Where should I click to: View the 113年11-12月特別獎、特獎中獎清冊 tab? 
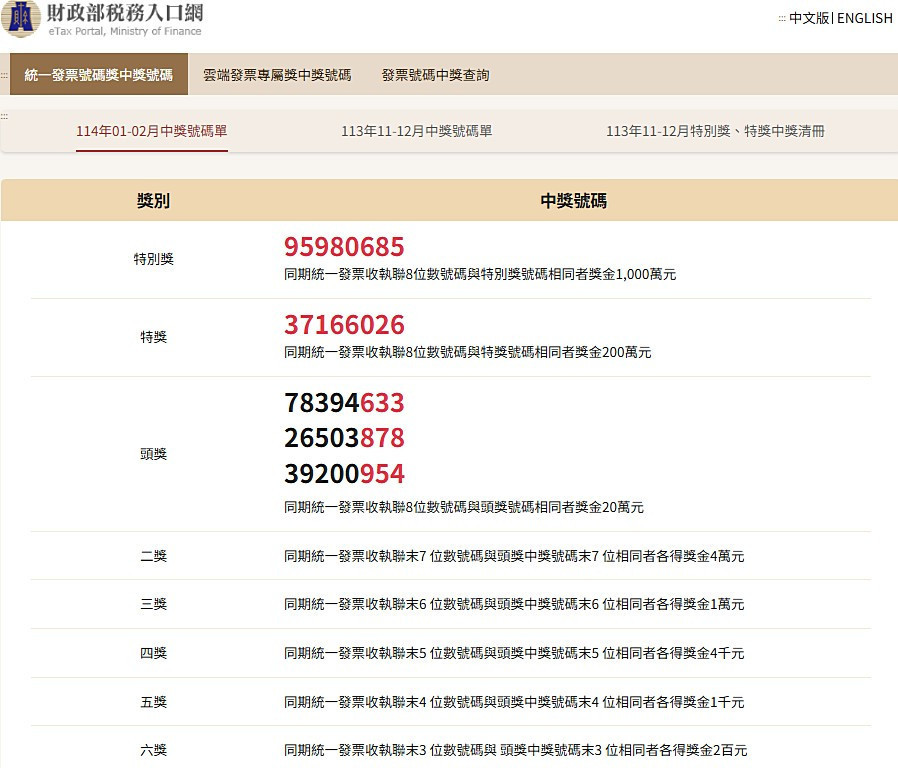pyautogui.click(x=718, y=131)
